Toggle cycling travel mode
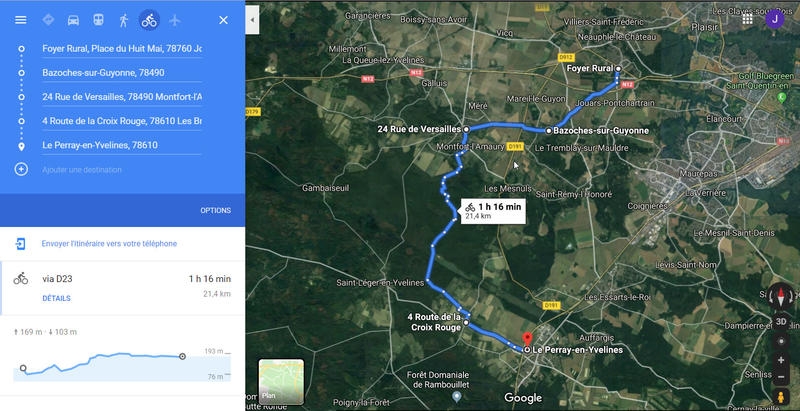The height and width of the screenshot is (411, 800). tap(149, 20)
